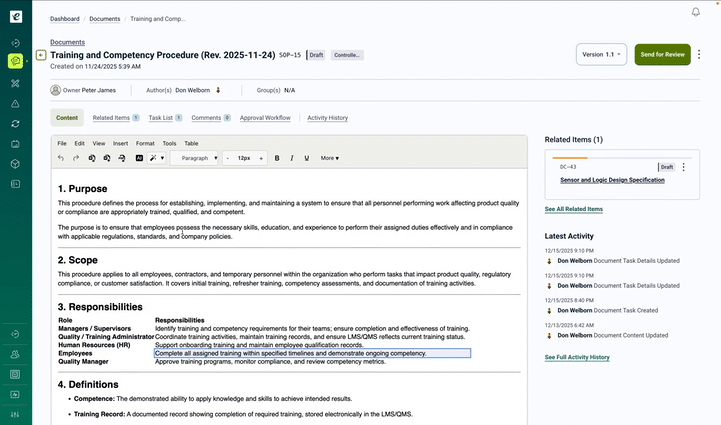Image resolution: width=721 pixels, height=425 pixels.
Task: Open the Version 1.1 dropdown
Action: click(x=601, y=55)
